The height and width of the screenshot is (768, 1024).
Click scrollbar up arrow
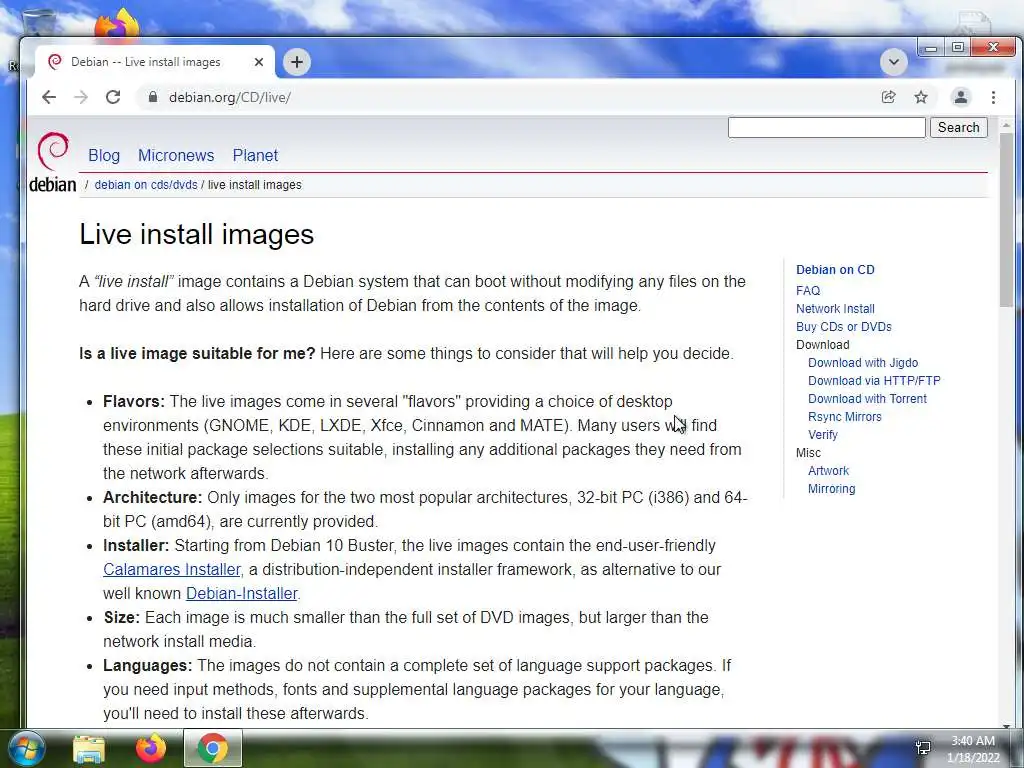click(x=1006, y=124)
